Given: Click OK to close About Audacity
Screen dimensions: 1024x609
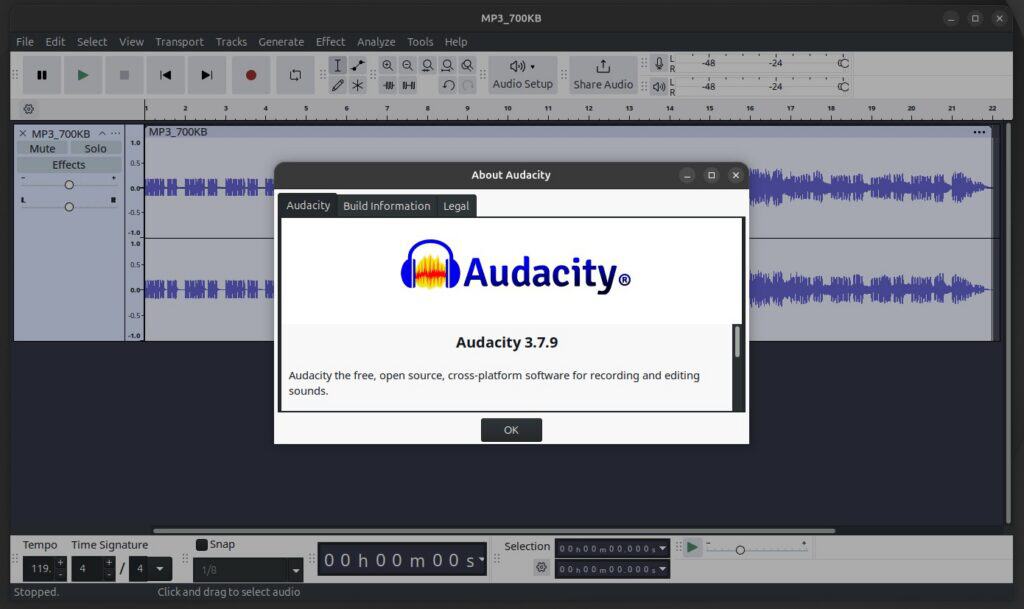Looking at the screenshot, I should pyautogui.click(x=511, y=430).
